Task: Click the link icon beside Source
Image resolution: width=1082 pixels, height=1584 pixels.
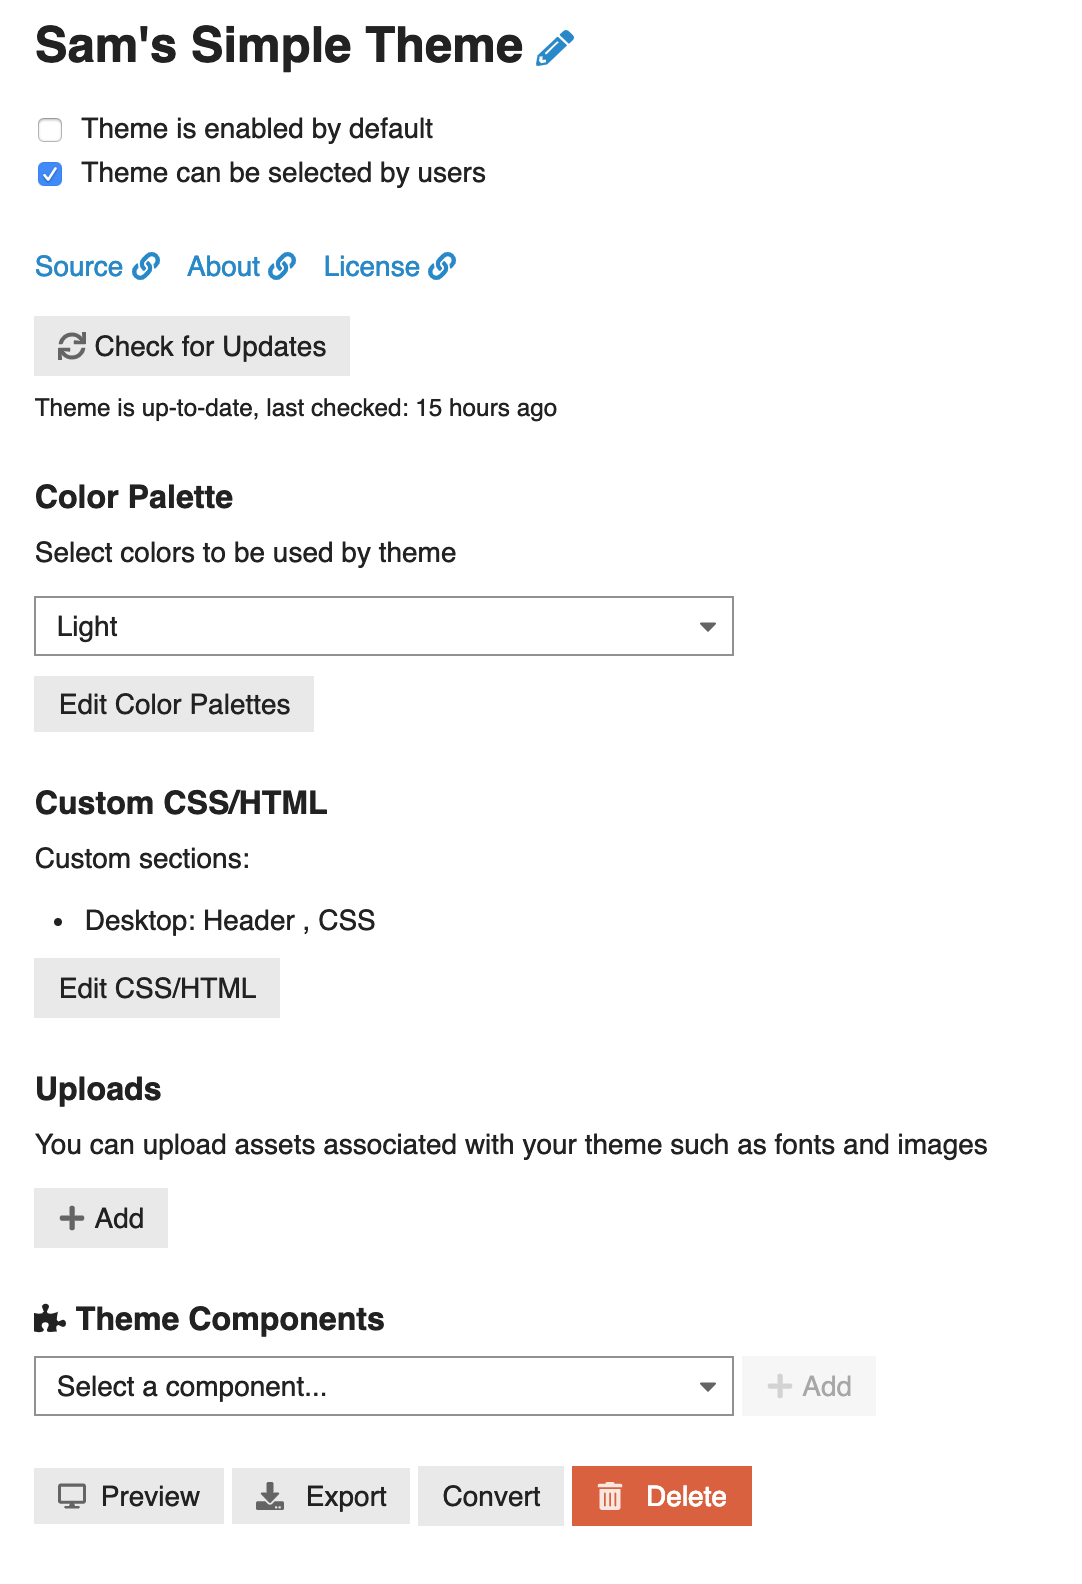Action: click(x=146, y=266)
